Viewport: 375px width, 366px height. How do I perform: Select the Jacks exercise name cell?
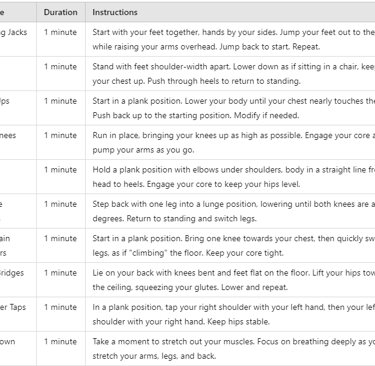[18, 39]
